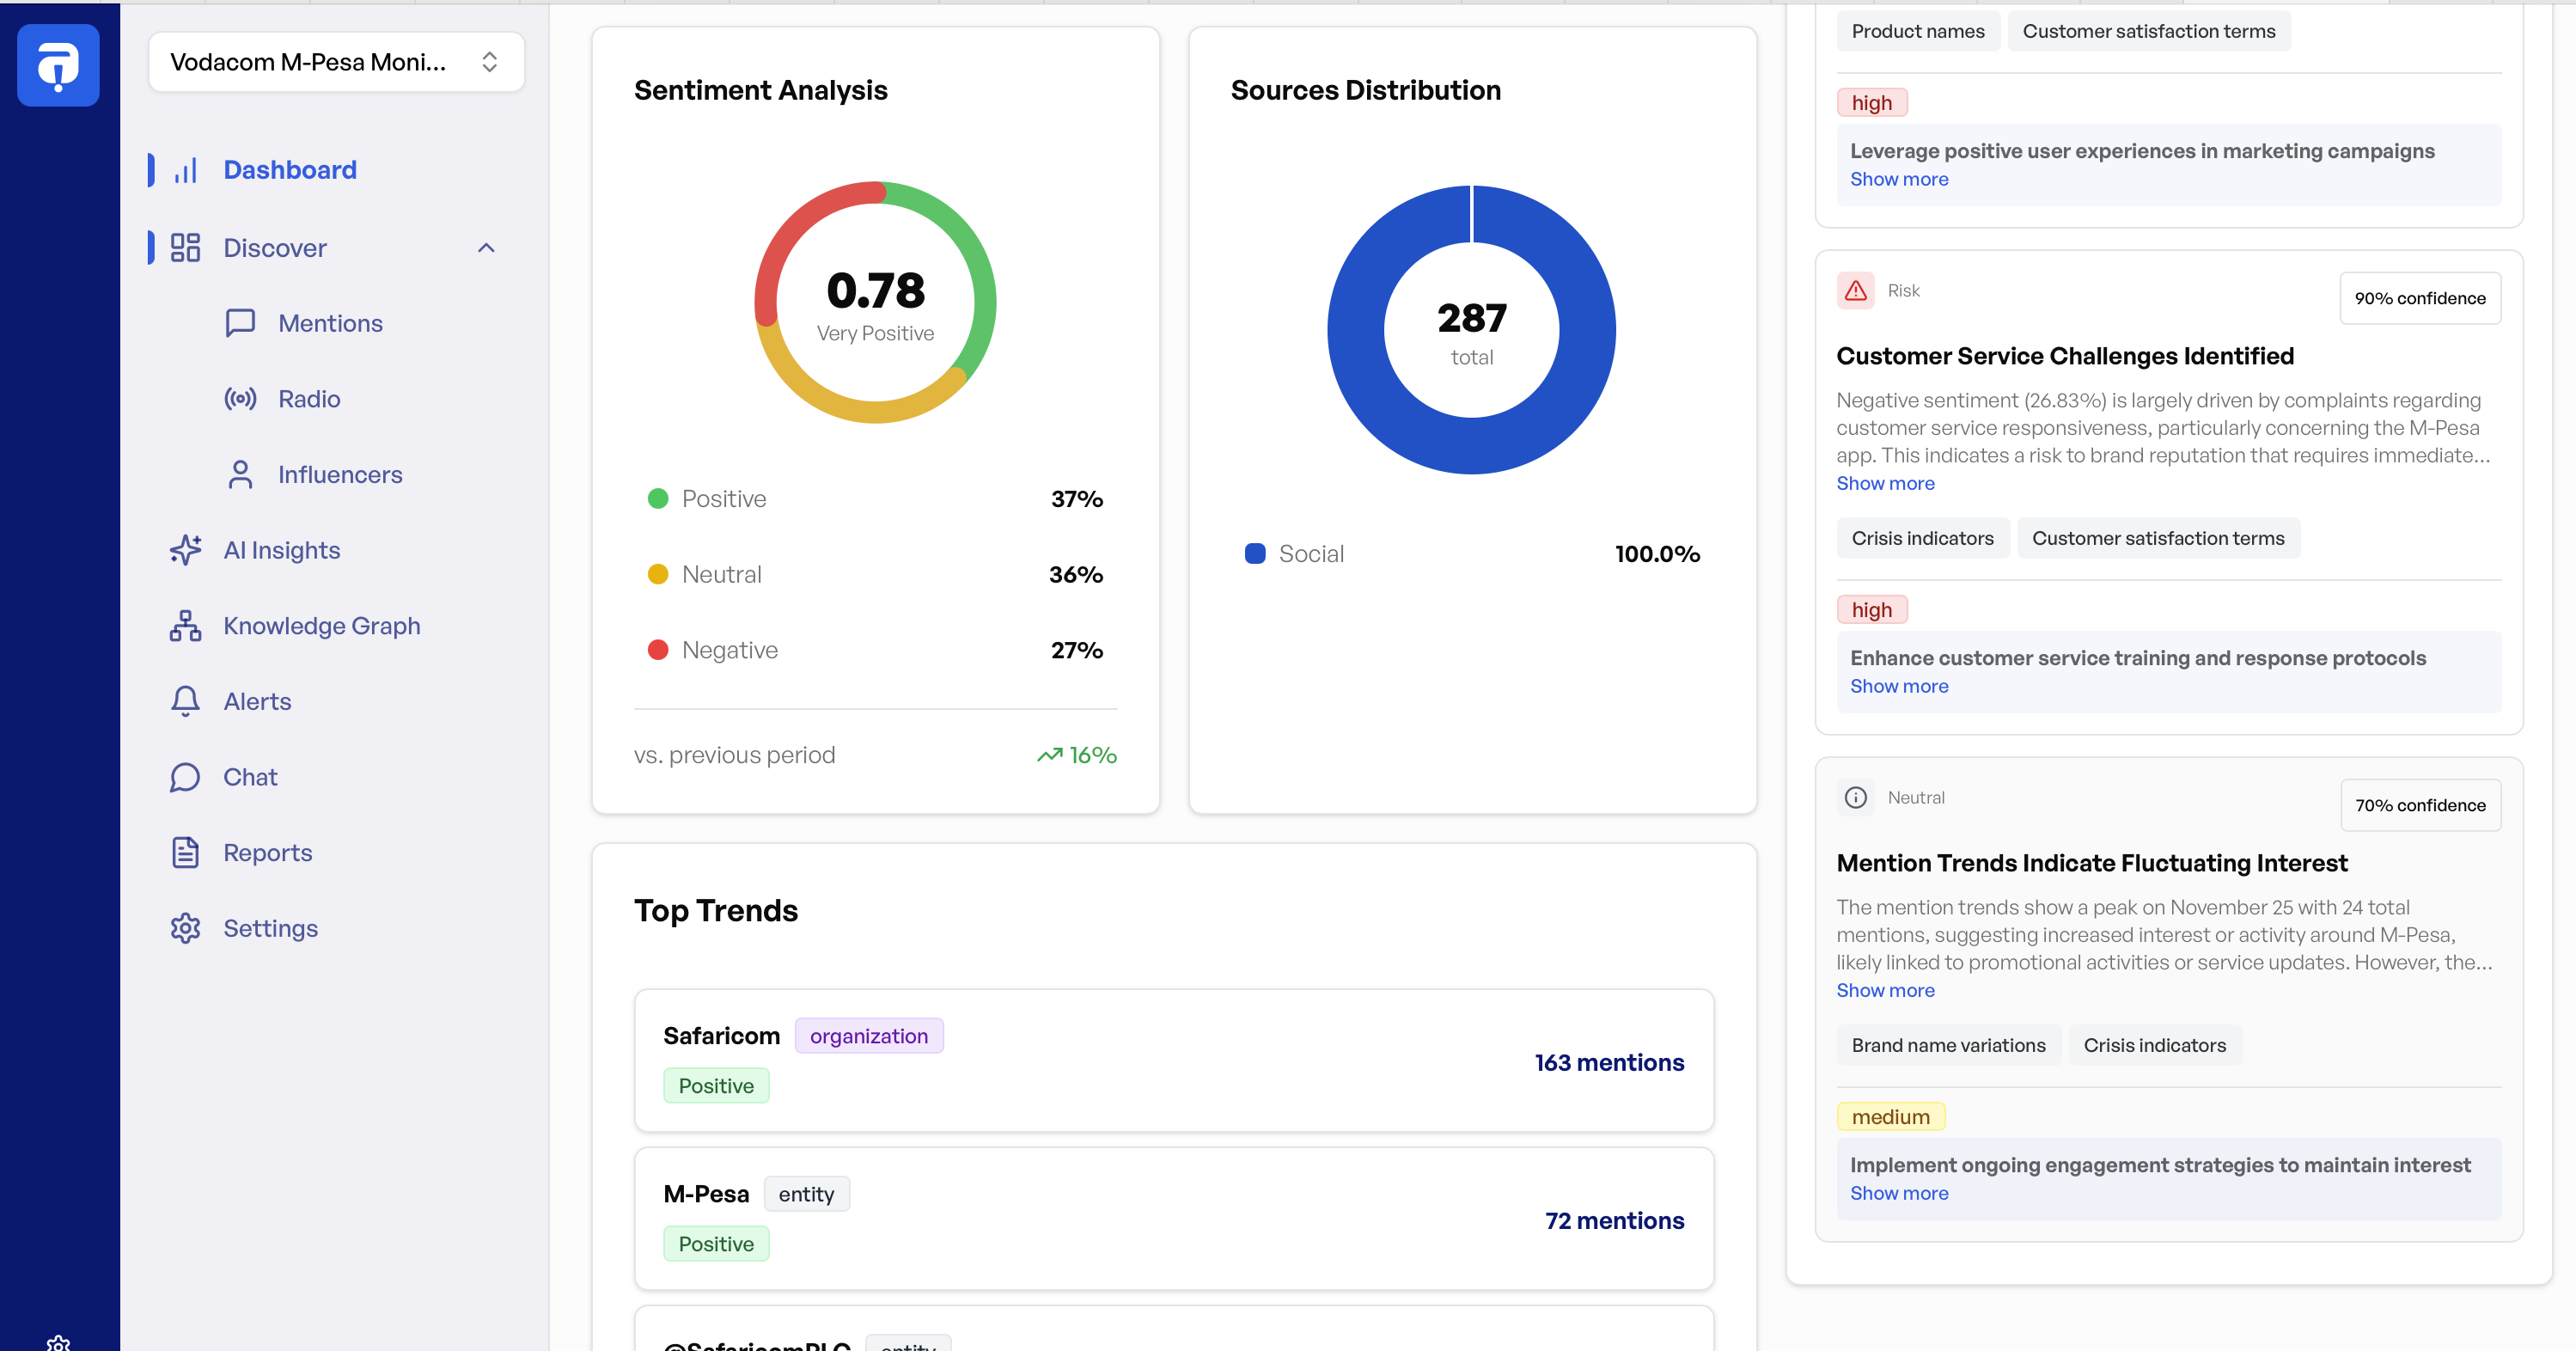
Task: Click the Crisis indicators tag under Risk card
Action: pos(1922,538)
